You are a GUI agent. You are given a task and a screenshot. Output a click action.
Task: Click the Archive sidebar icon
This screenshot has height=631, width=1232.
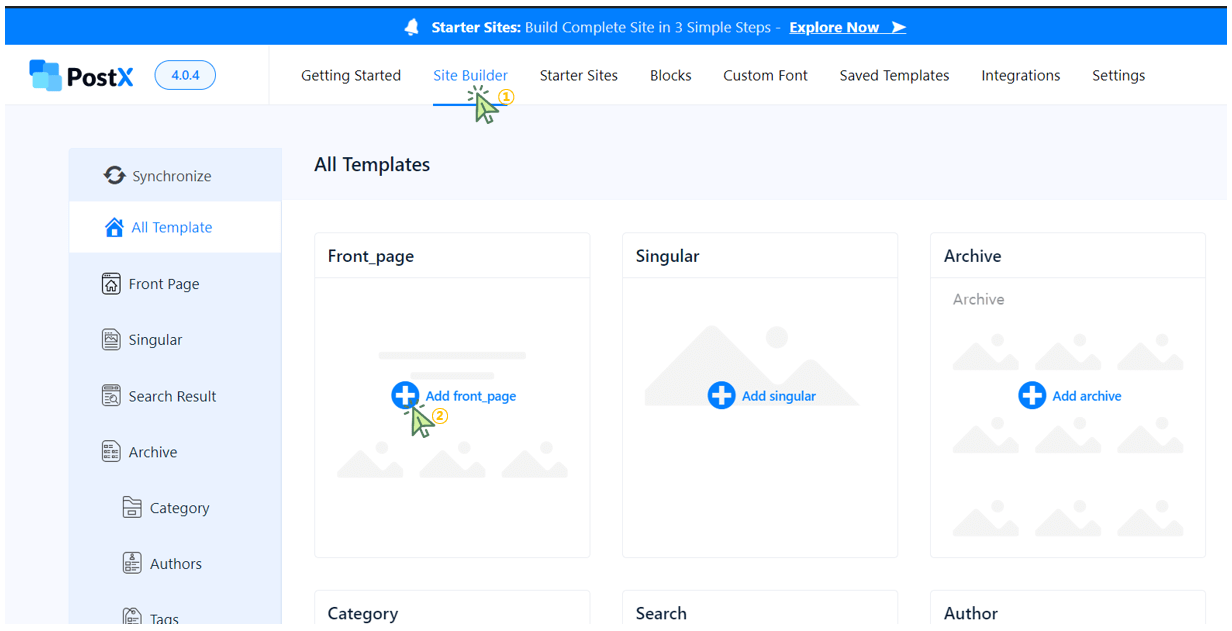pyautogui.click(x=111, y=452)
